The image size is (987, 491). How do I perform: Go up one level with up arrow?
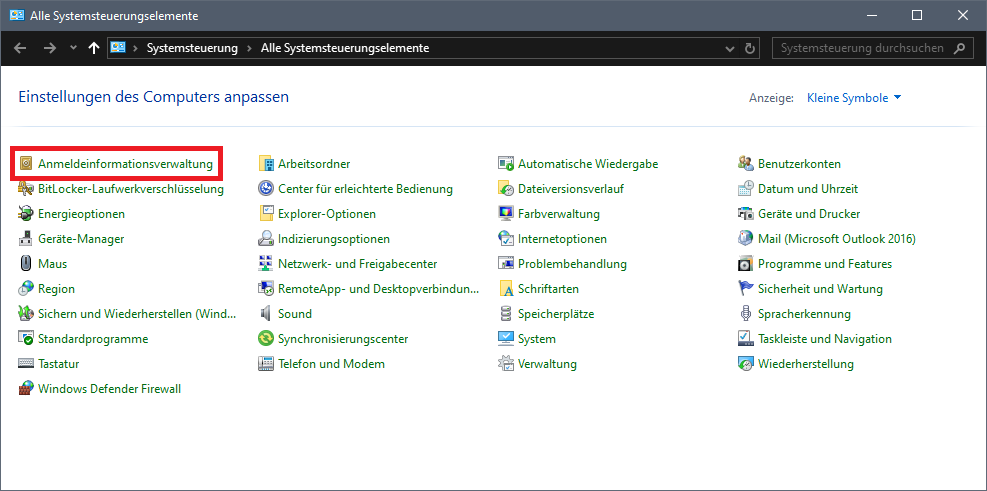(x=94, y=48)
